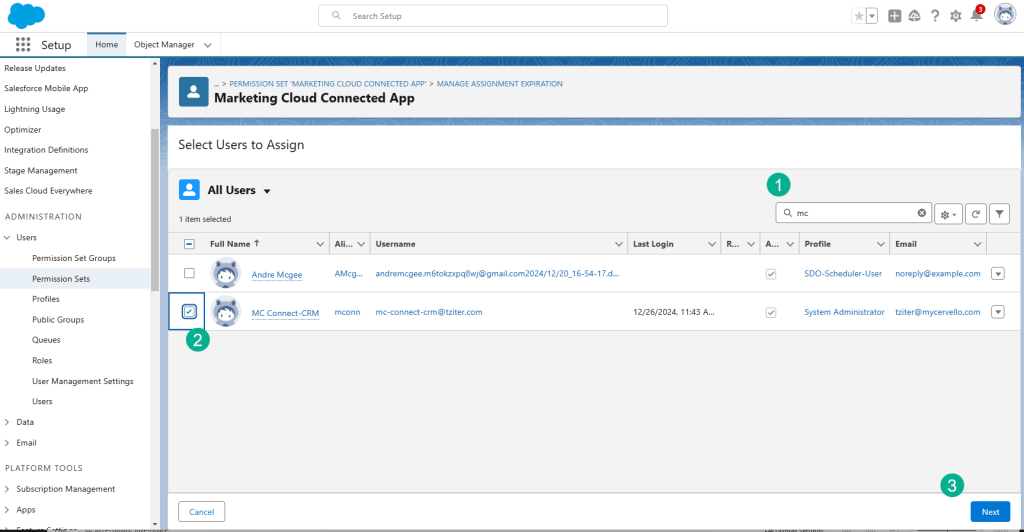
Task: Click the Cancel button
Action: click(x=201, y=511)
